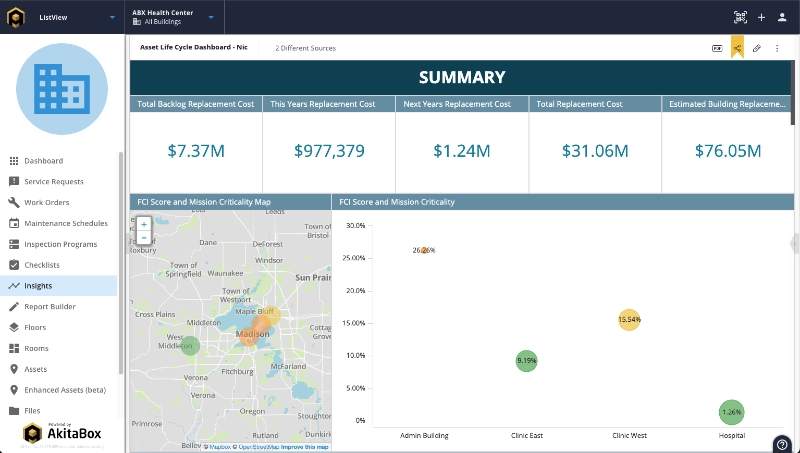Expand the collapsed right side panel handle
The width and height of the screenshot is (800, 453).
pos(794,243)
